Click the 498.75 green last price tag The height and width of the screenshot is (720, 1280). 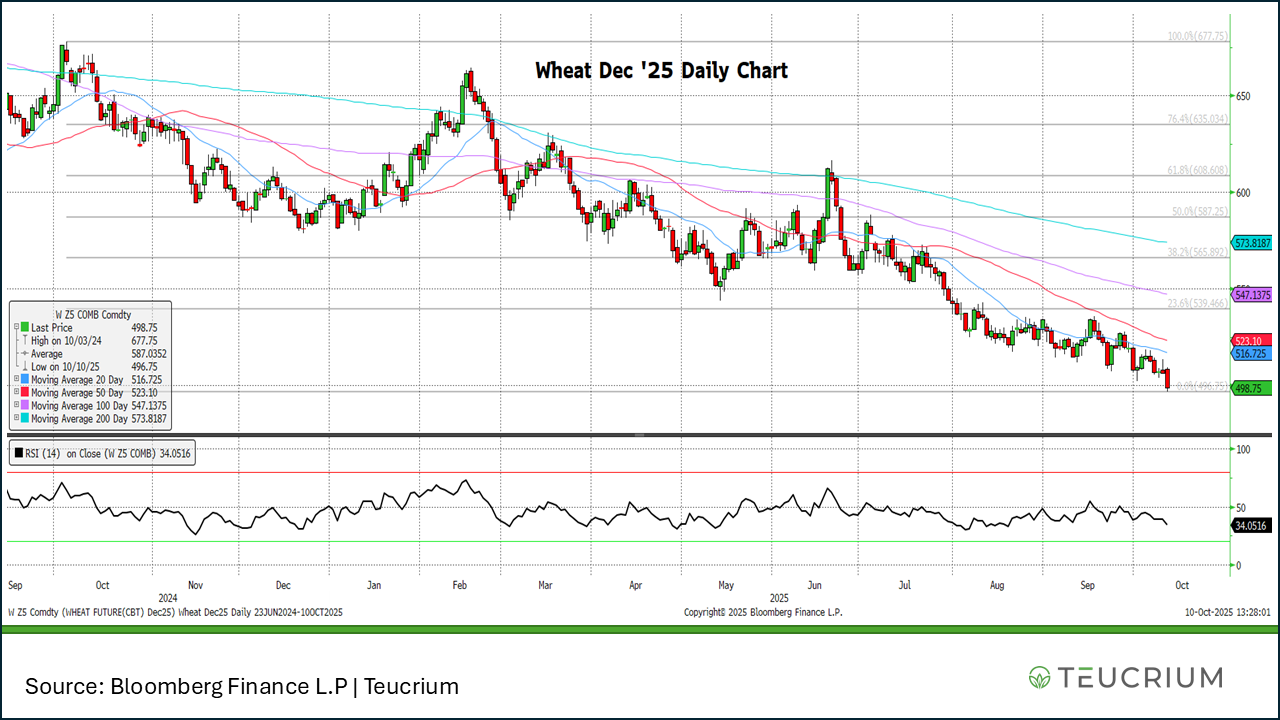(x=1252, y=389)
